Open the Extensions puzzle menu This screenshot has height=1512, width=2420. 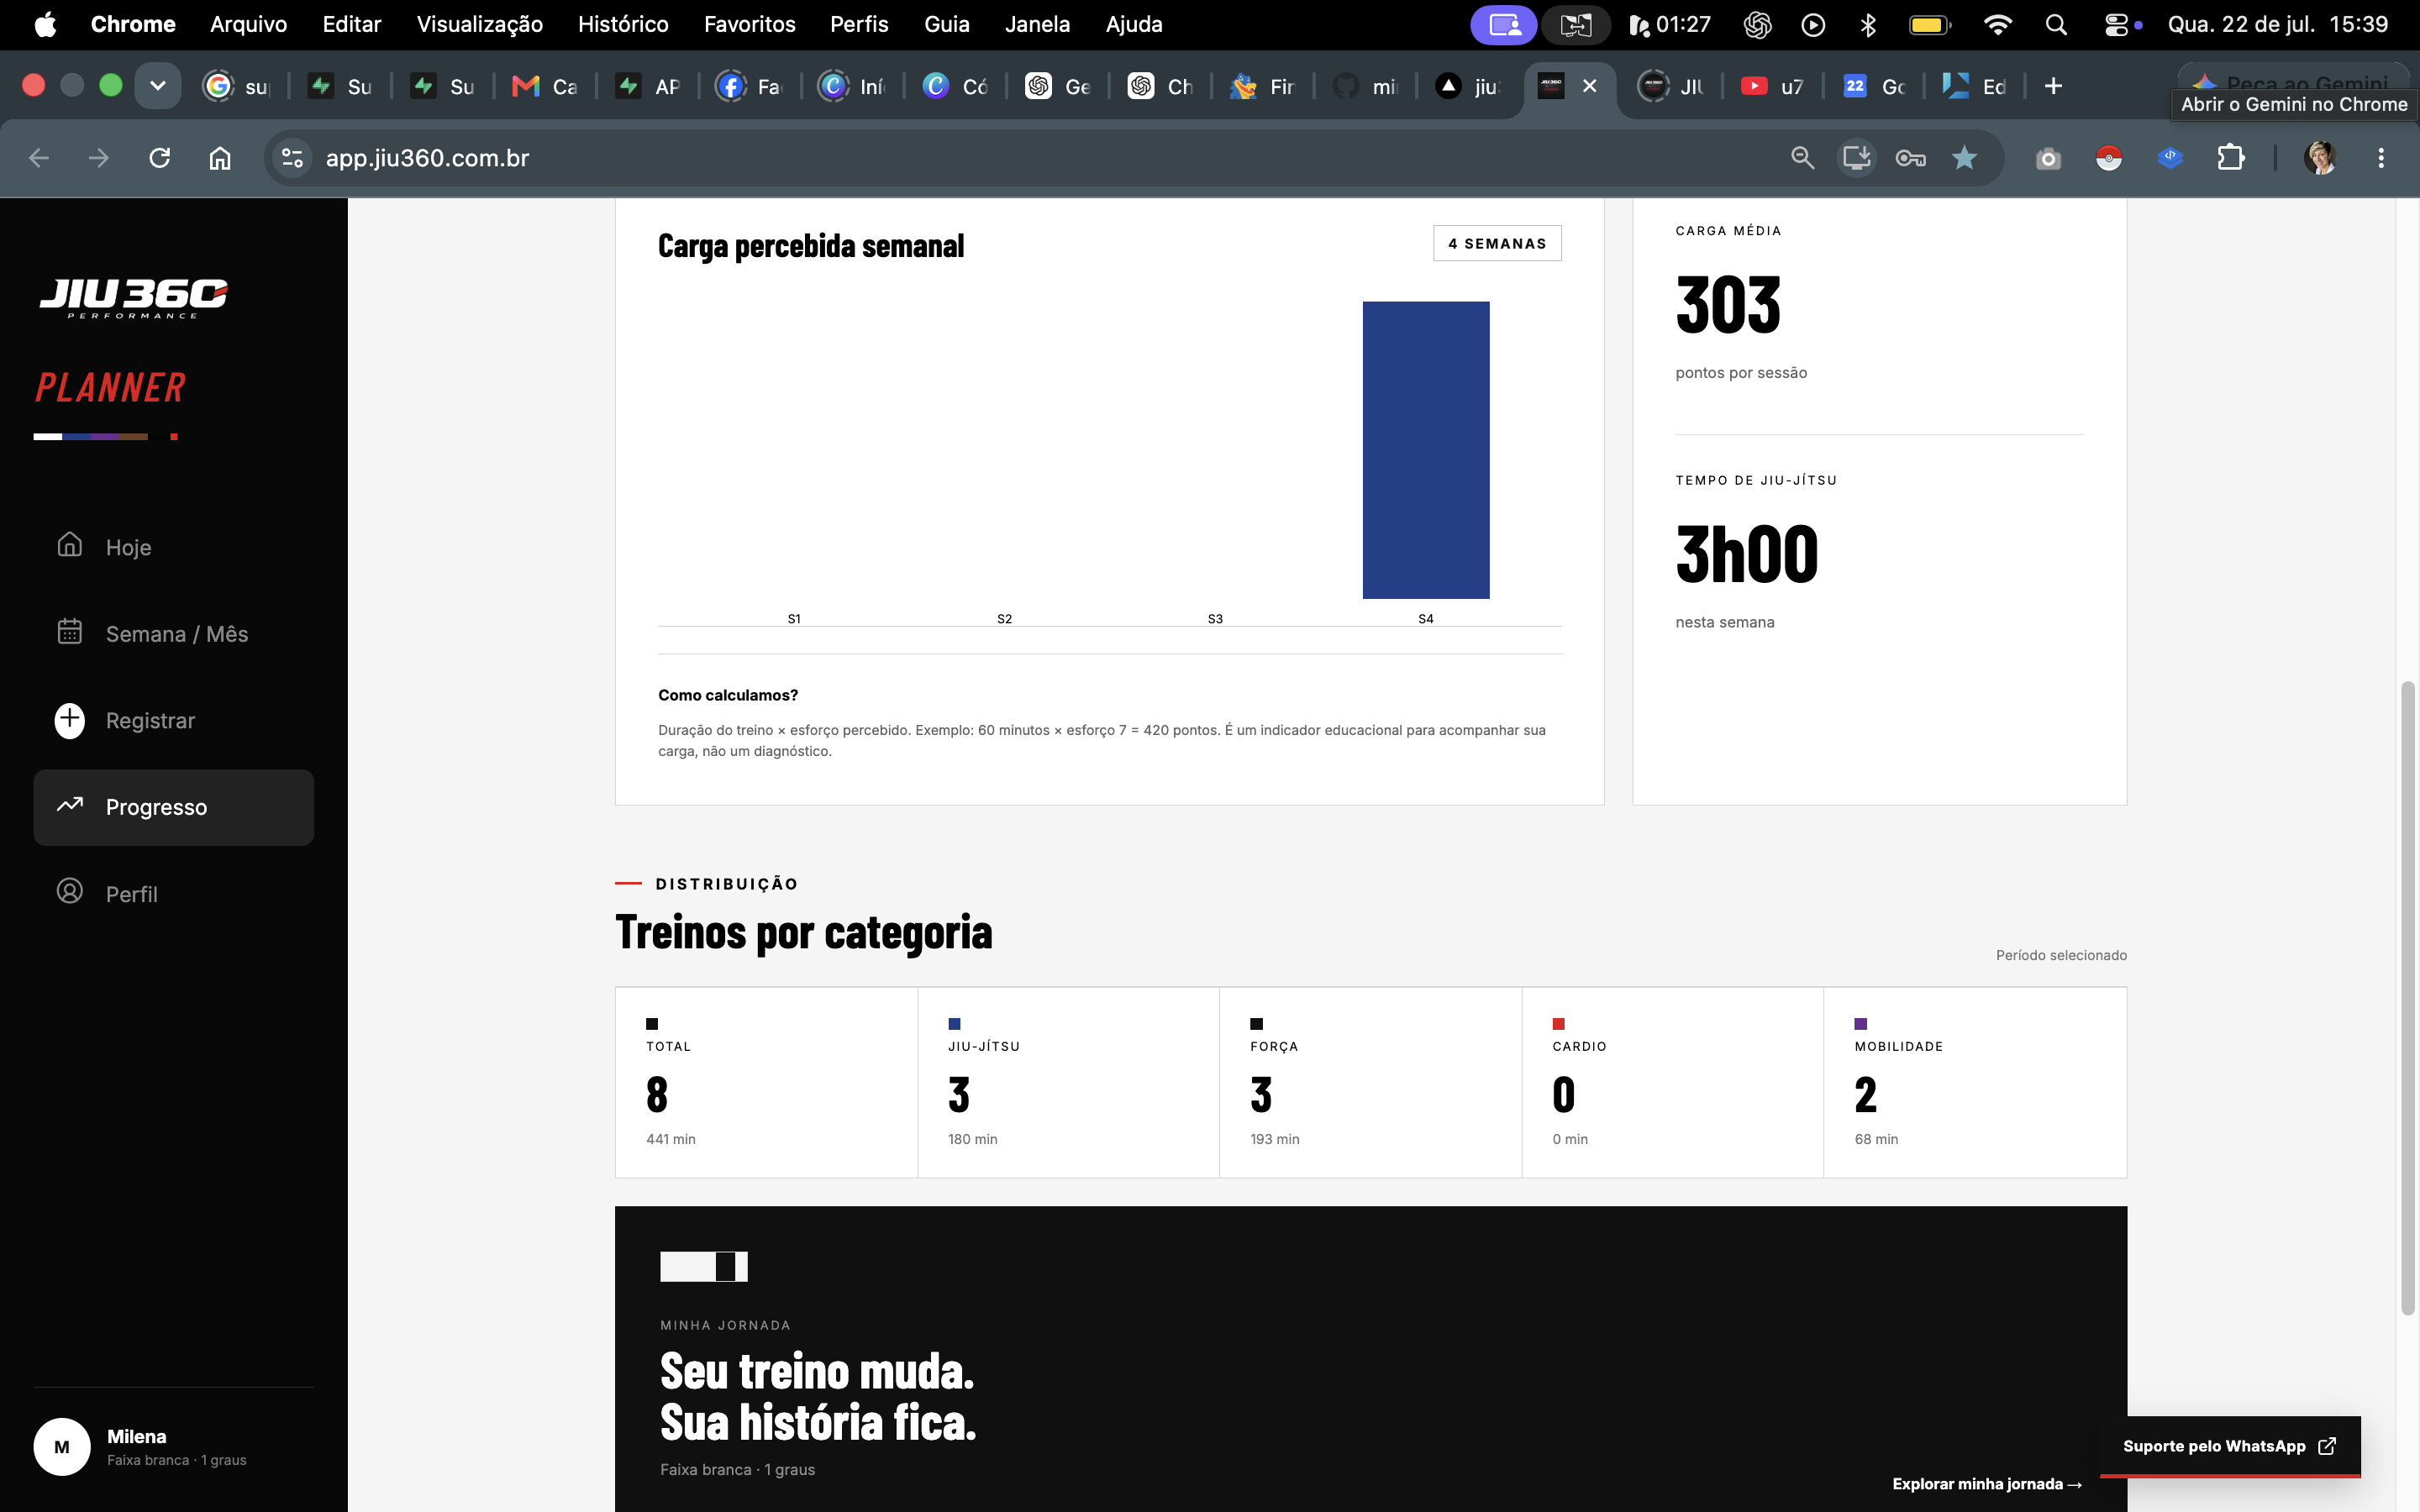point(2230,158)
